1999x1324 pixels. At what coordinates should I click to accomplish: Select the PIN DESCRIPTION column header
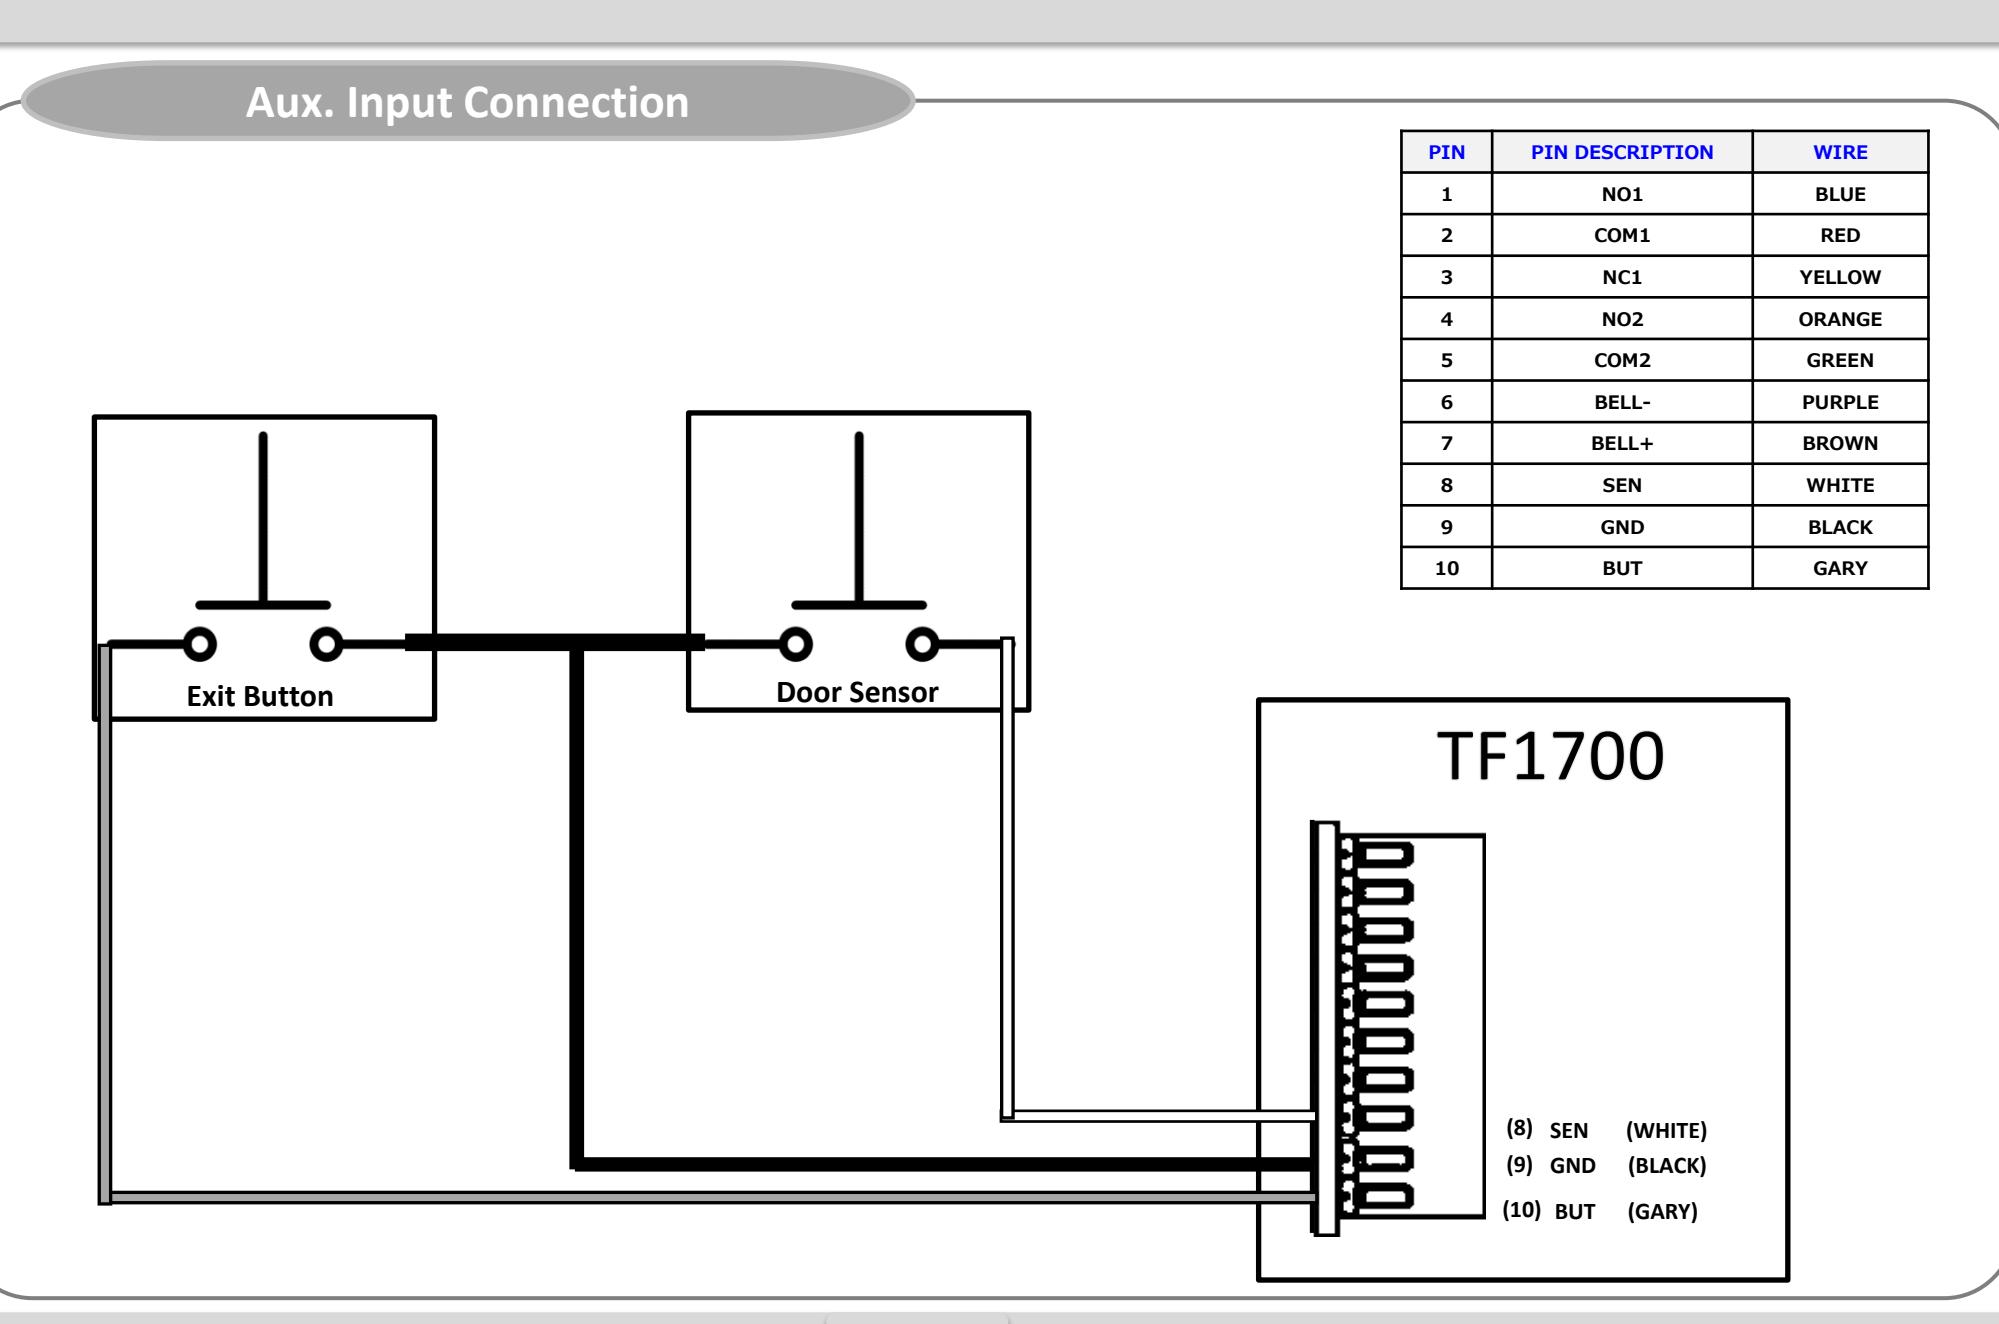[1622, 152]
